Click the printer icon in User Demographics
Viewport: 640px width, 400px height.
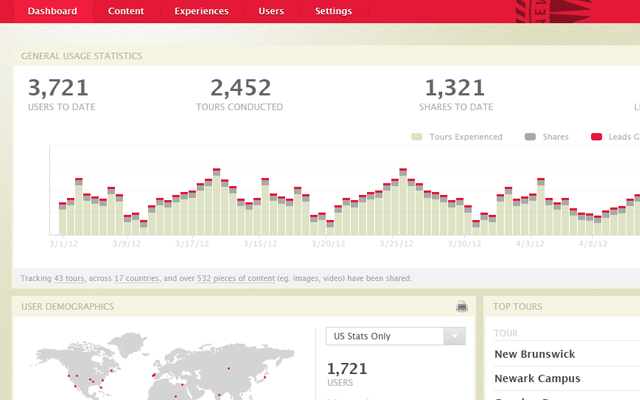pyautogui.click(x=461, y=307)
